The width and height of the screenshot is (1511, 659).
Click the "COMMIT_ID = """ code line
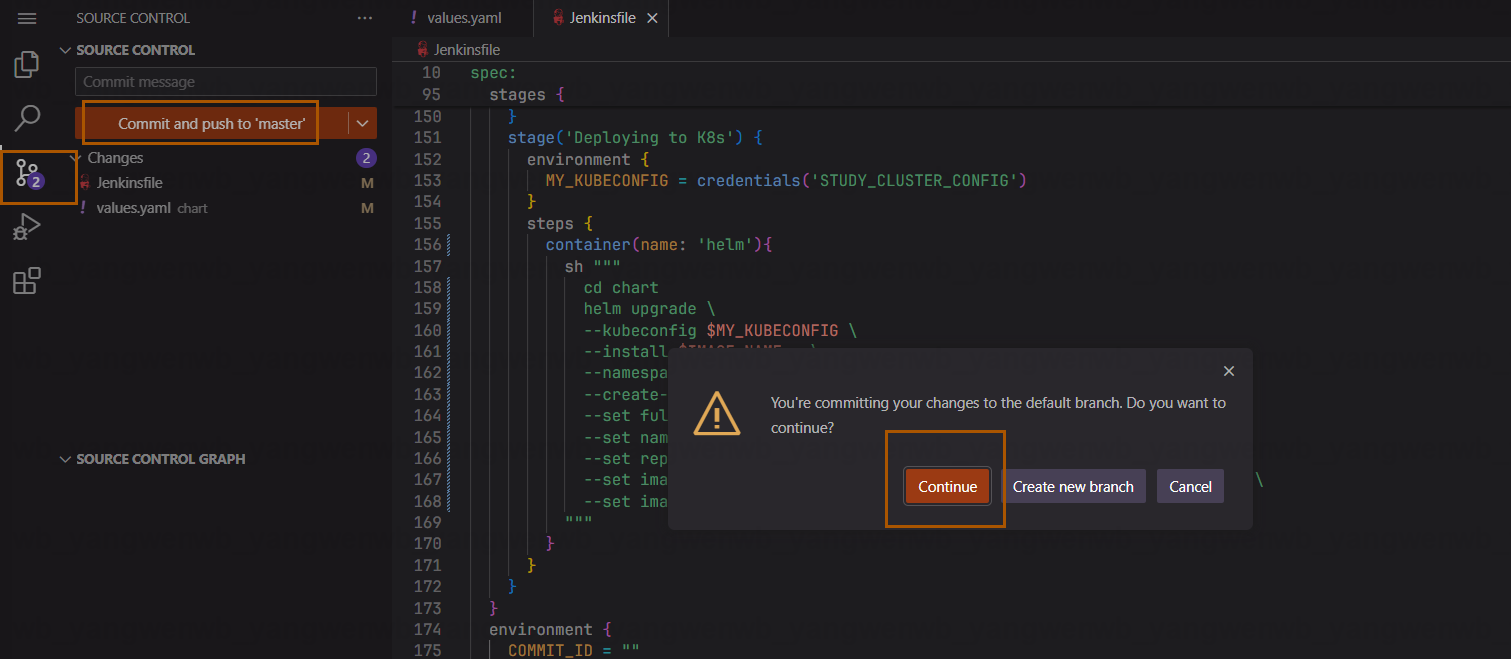573,651
